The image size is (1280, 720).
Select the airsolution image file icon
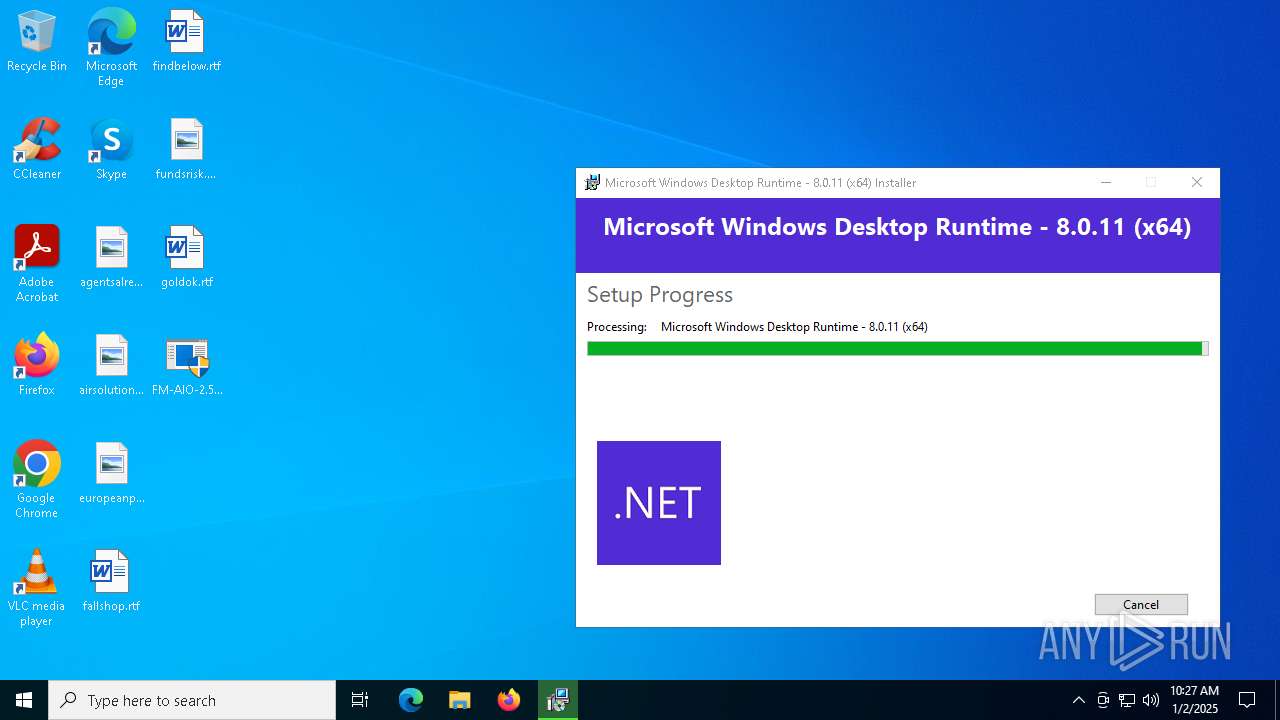(x=111, y=366)
